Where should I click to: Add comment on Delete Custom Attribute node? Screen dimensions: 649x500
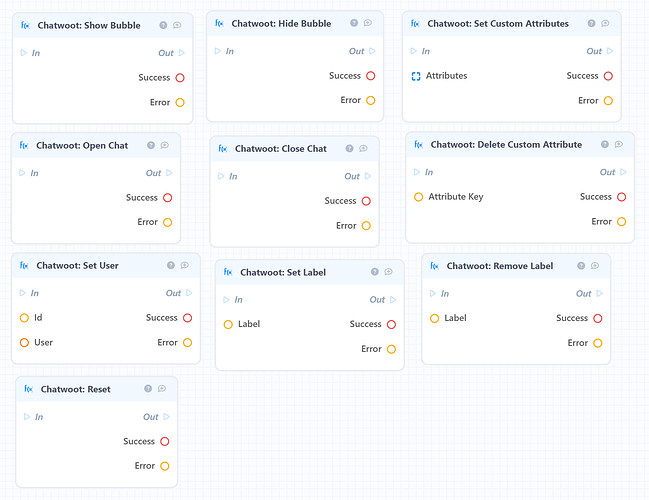click(x=618, y=144)
